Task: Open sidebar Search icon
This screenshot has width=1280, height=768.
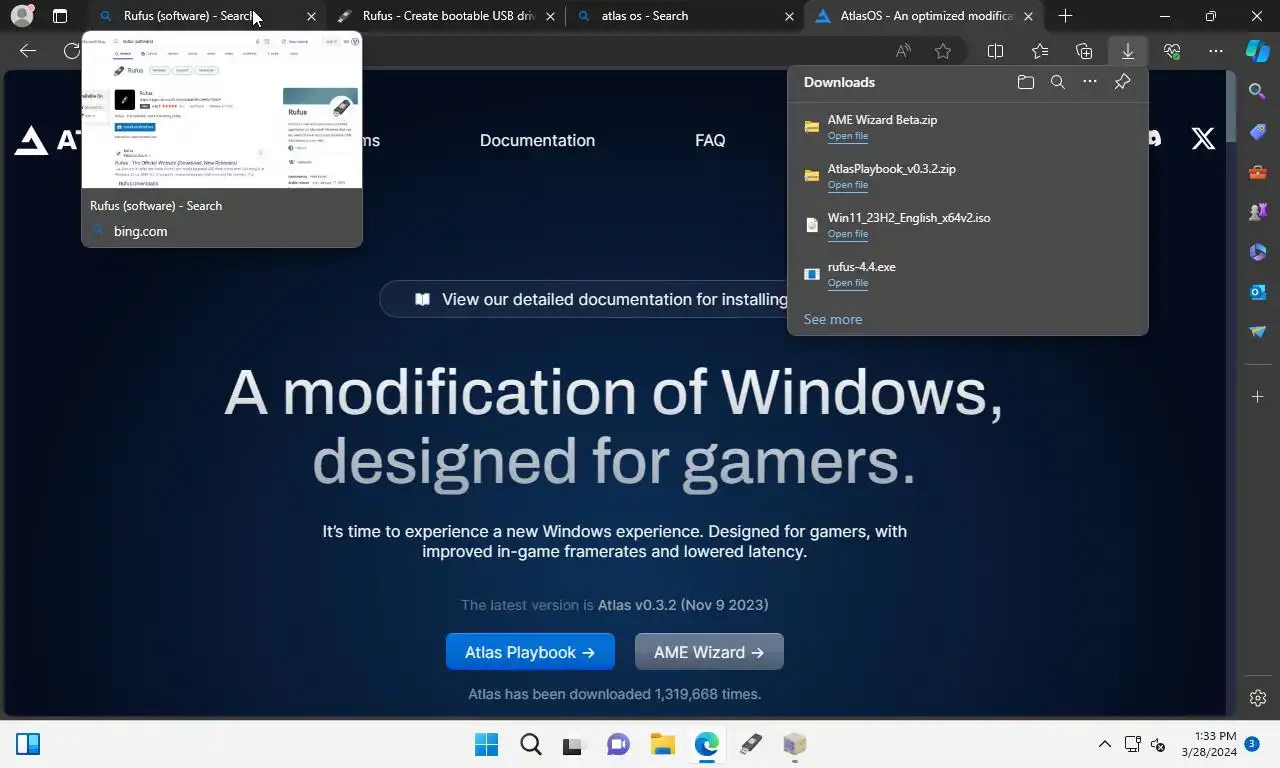Action: point(1258,91)
